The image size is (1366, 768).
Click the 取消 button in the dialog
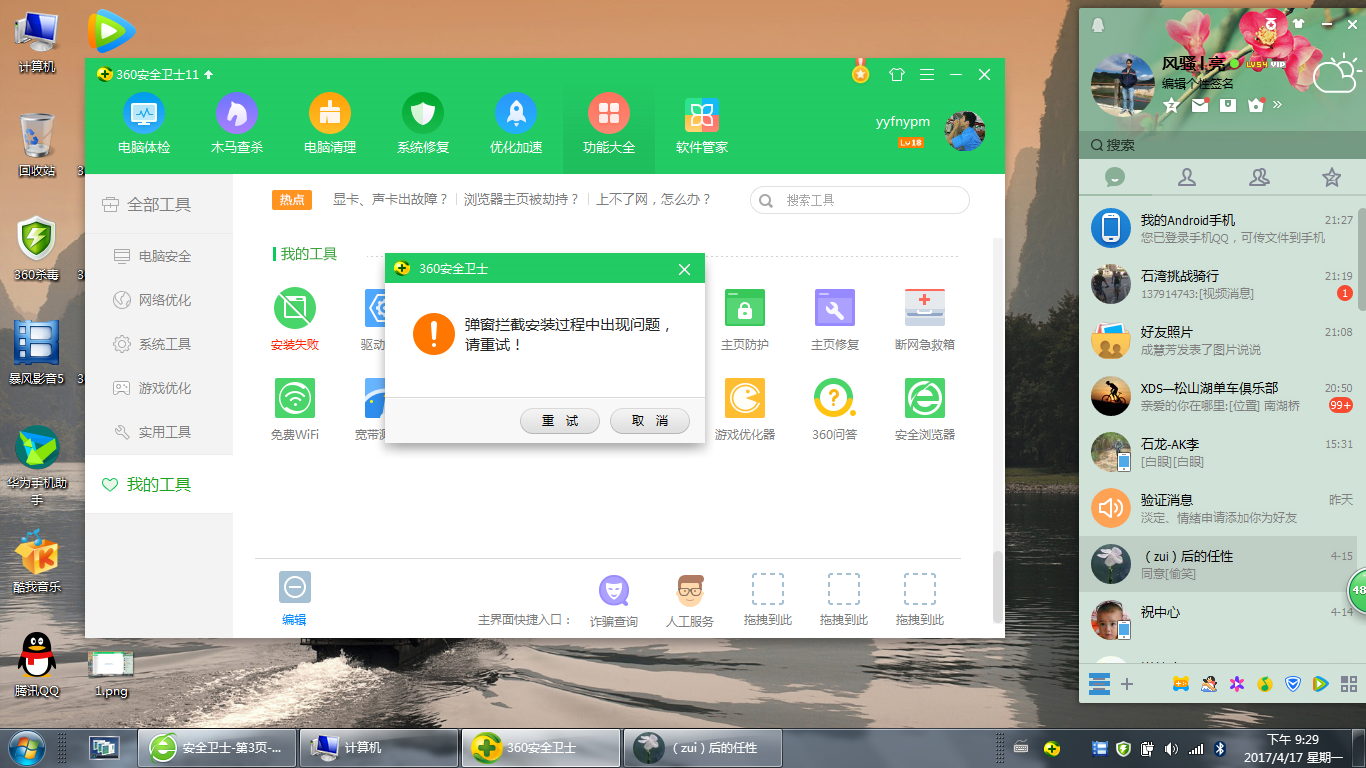(x=650, y=421)
